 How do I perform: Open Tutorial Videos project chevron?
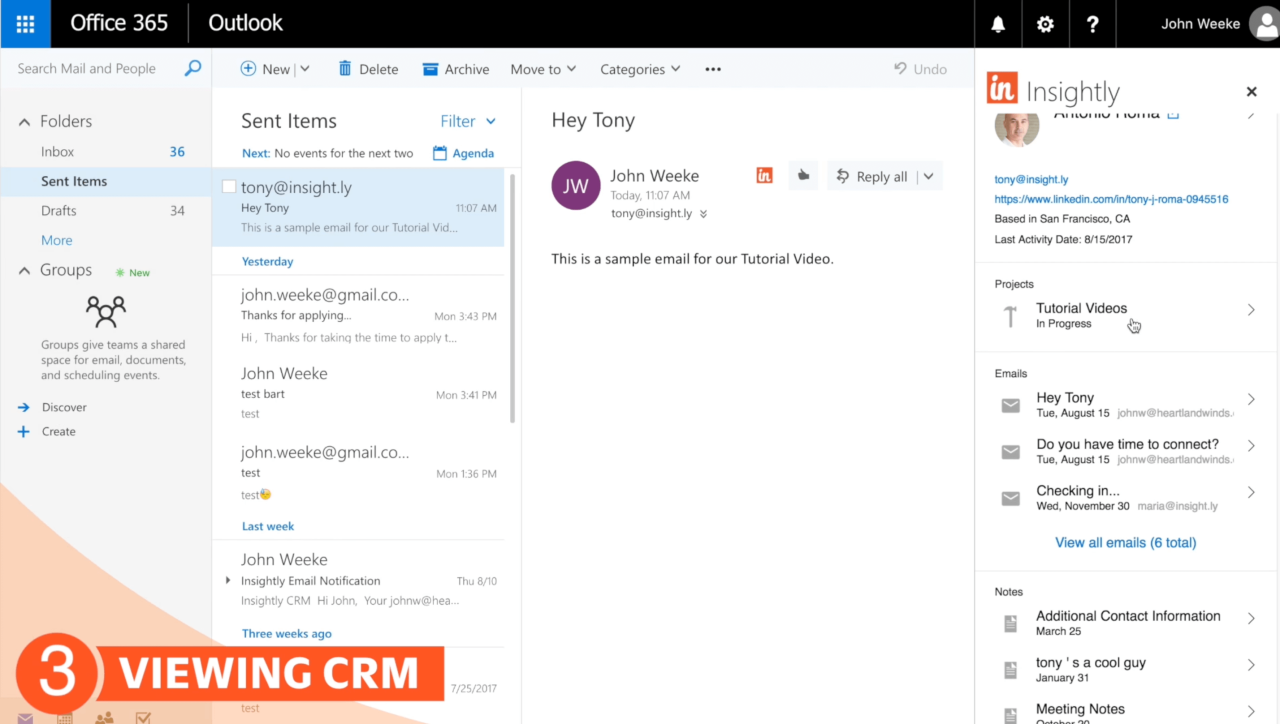click(1251, 310)
